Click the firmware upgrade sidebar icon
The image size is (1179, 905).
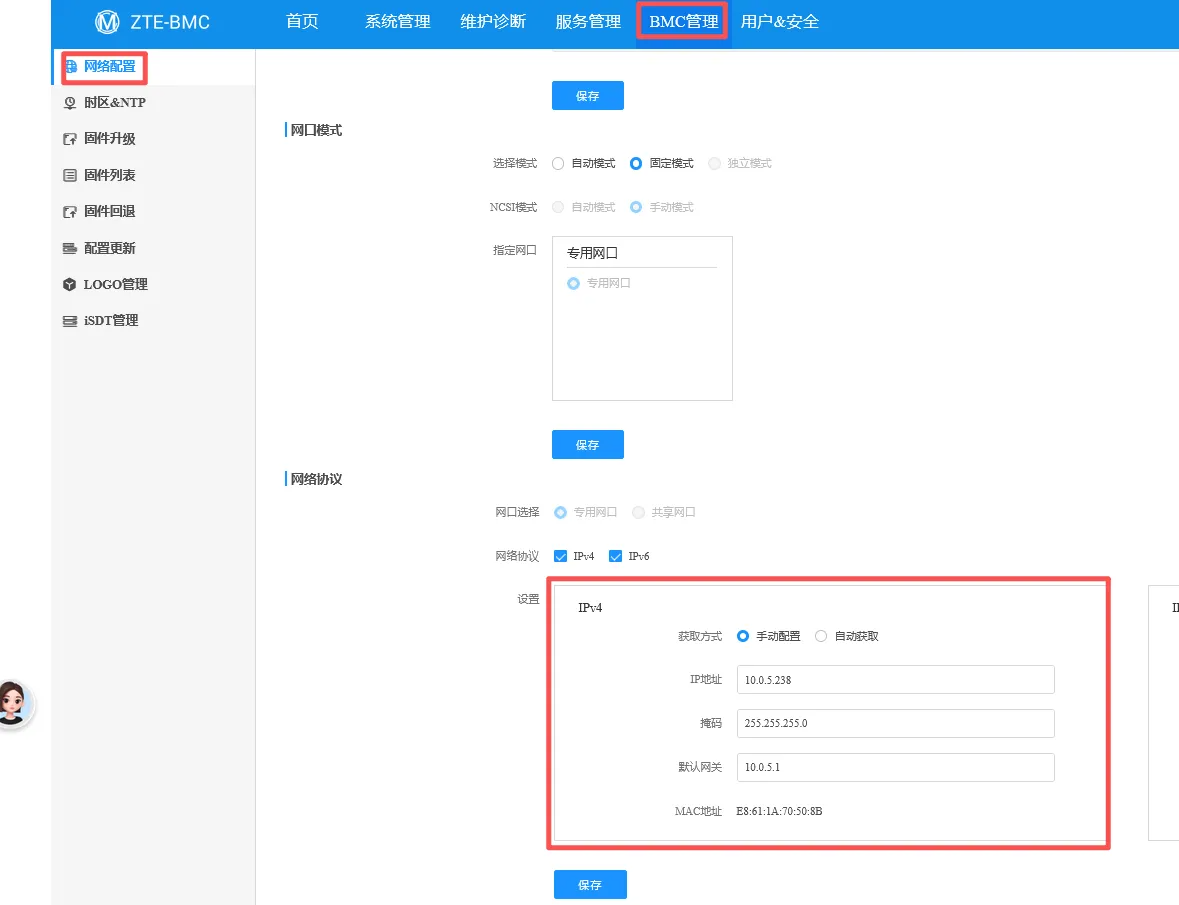70,139
